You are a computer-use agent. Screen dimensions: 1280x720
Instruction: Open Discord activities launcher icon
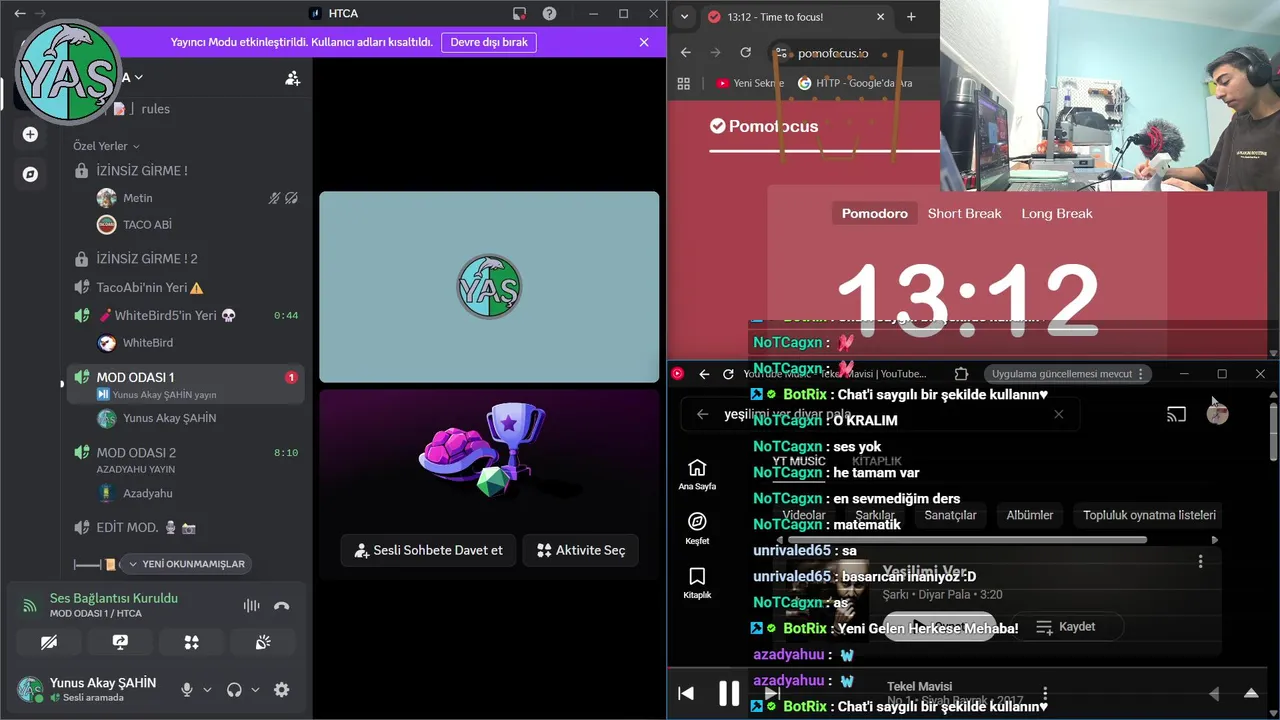[x=191, y=643]
